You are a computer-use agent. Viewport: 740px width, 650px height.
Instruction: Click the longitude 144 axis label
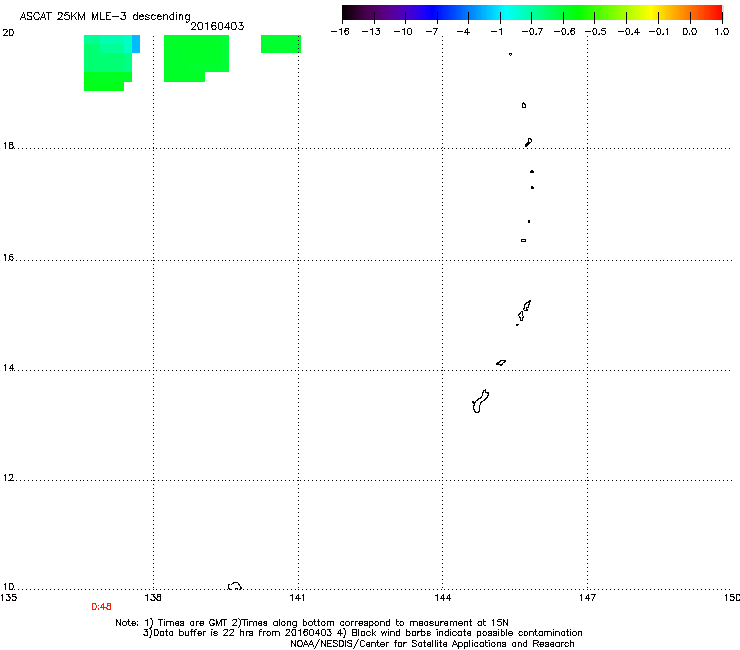443,598
